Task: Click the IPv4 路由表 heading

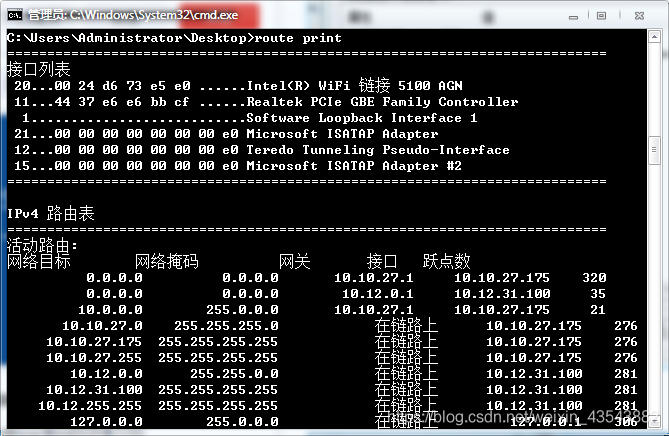Action: pos(51,214)
